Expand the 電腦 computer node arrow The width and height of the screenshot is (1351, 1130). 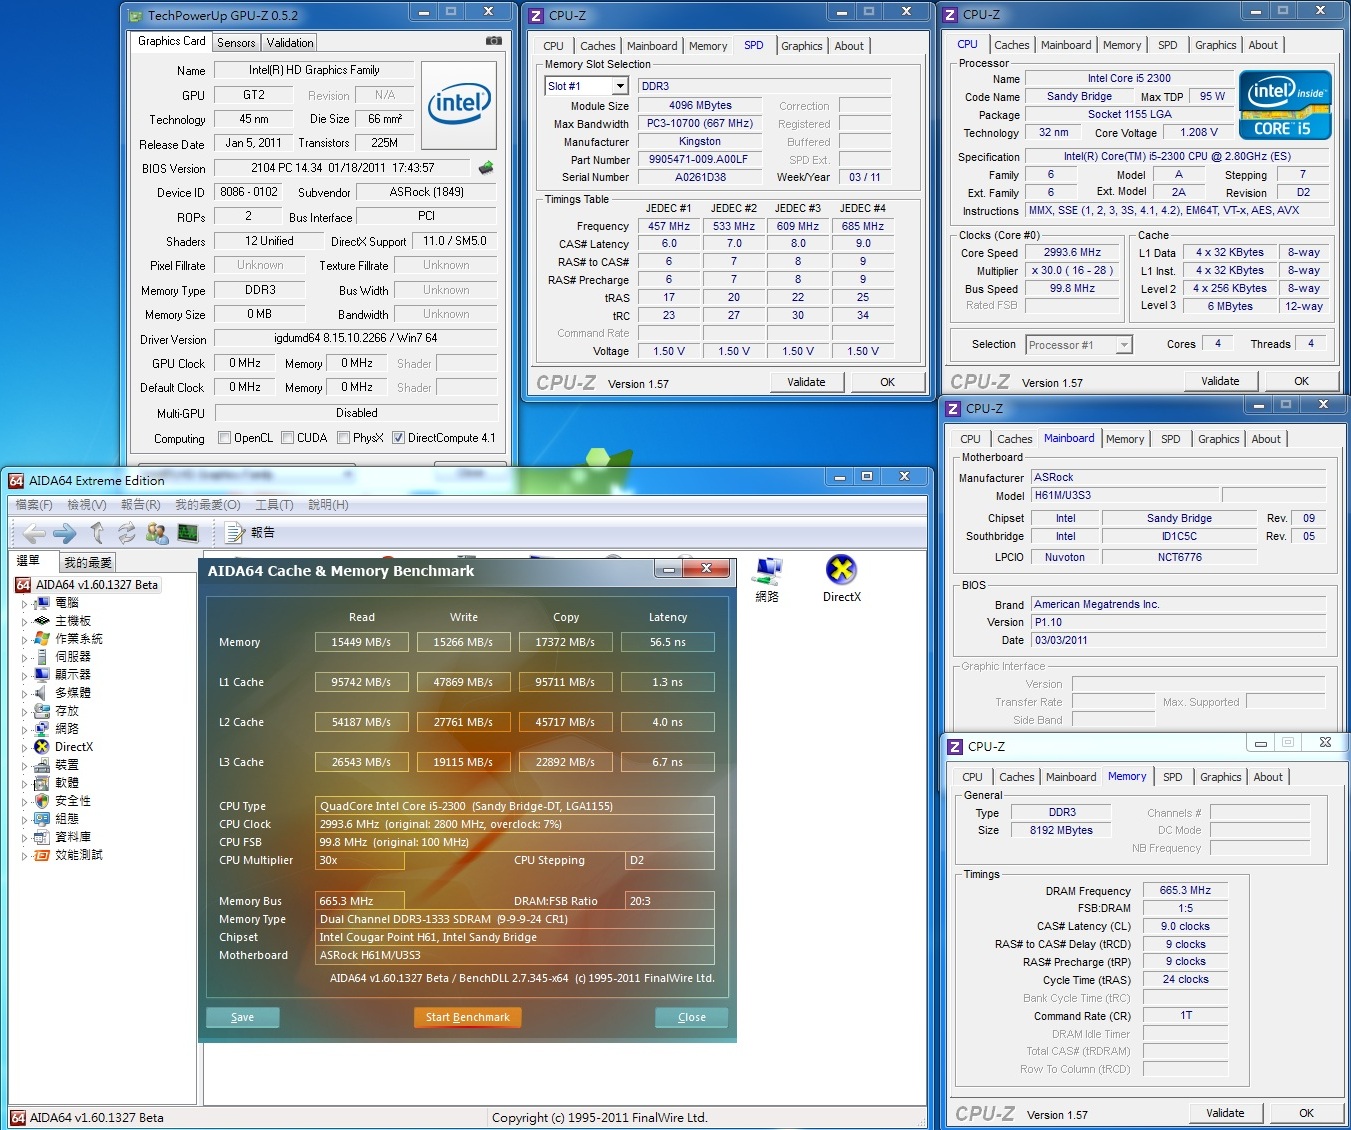click(24, 603)
